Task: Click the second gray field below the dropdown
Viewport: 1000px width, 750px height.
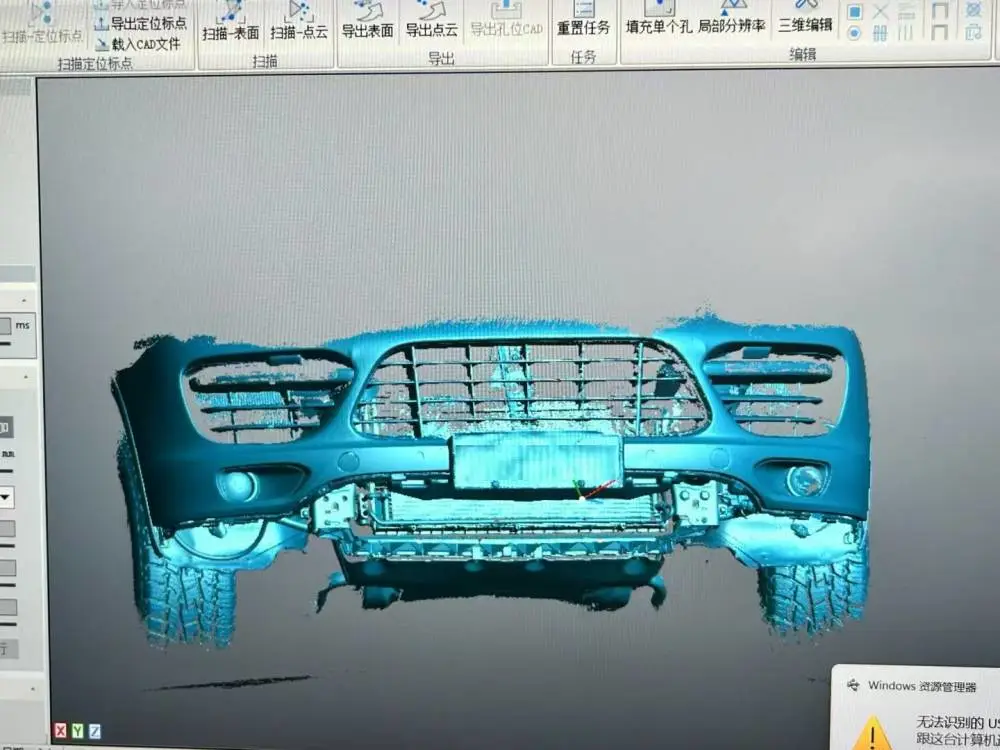Action: tap(8, 568)
